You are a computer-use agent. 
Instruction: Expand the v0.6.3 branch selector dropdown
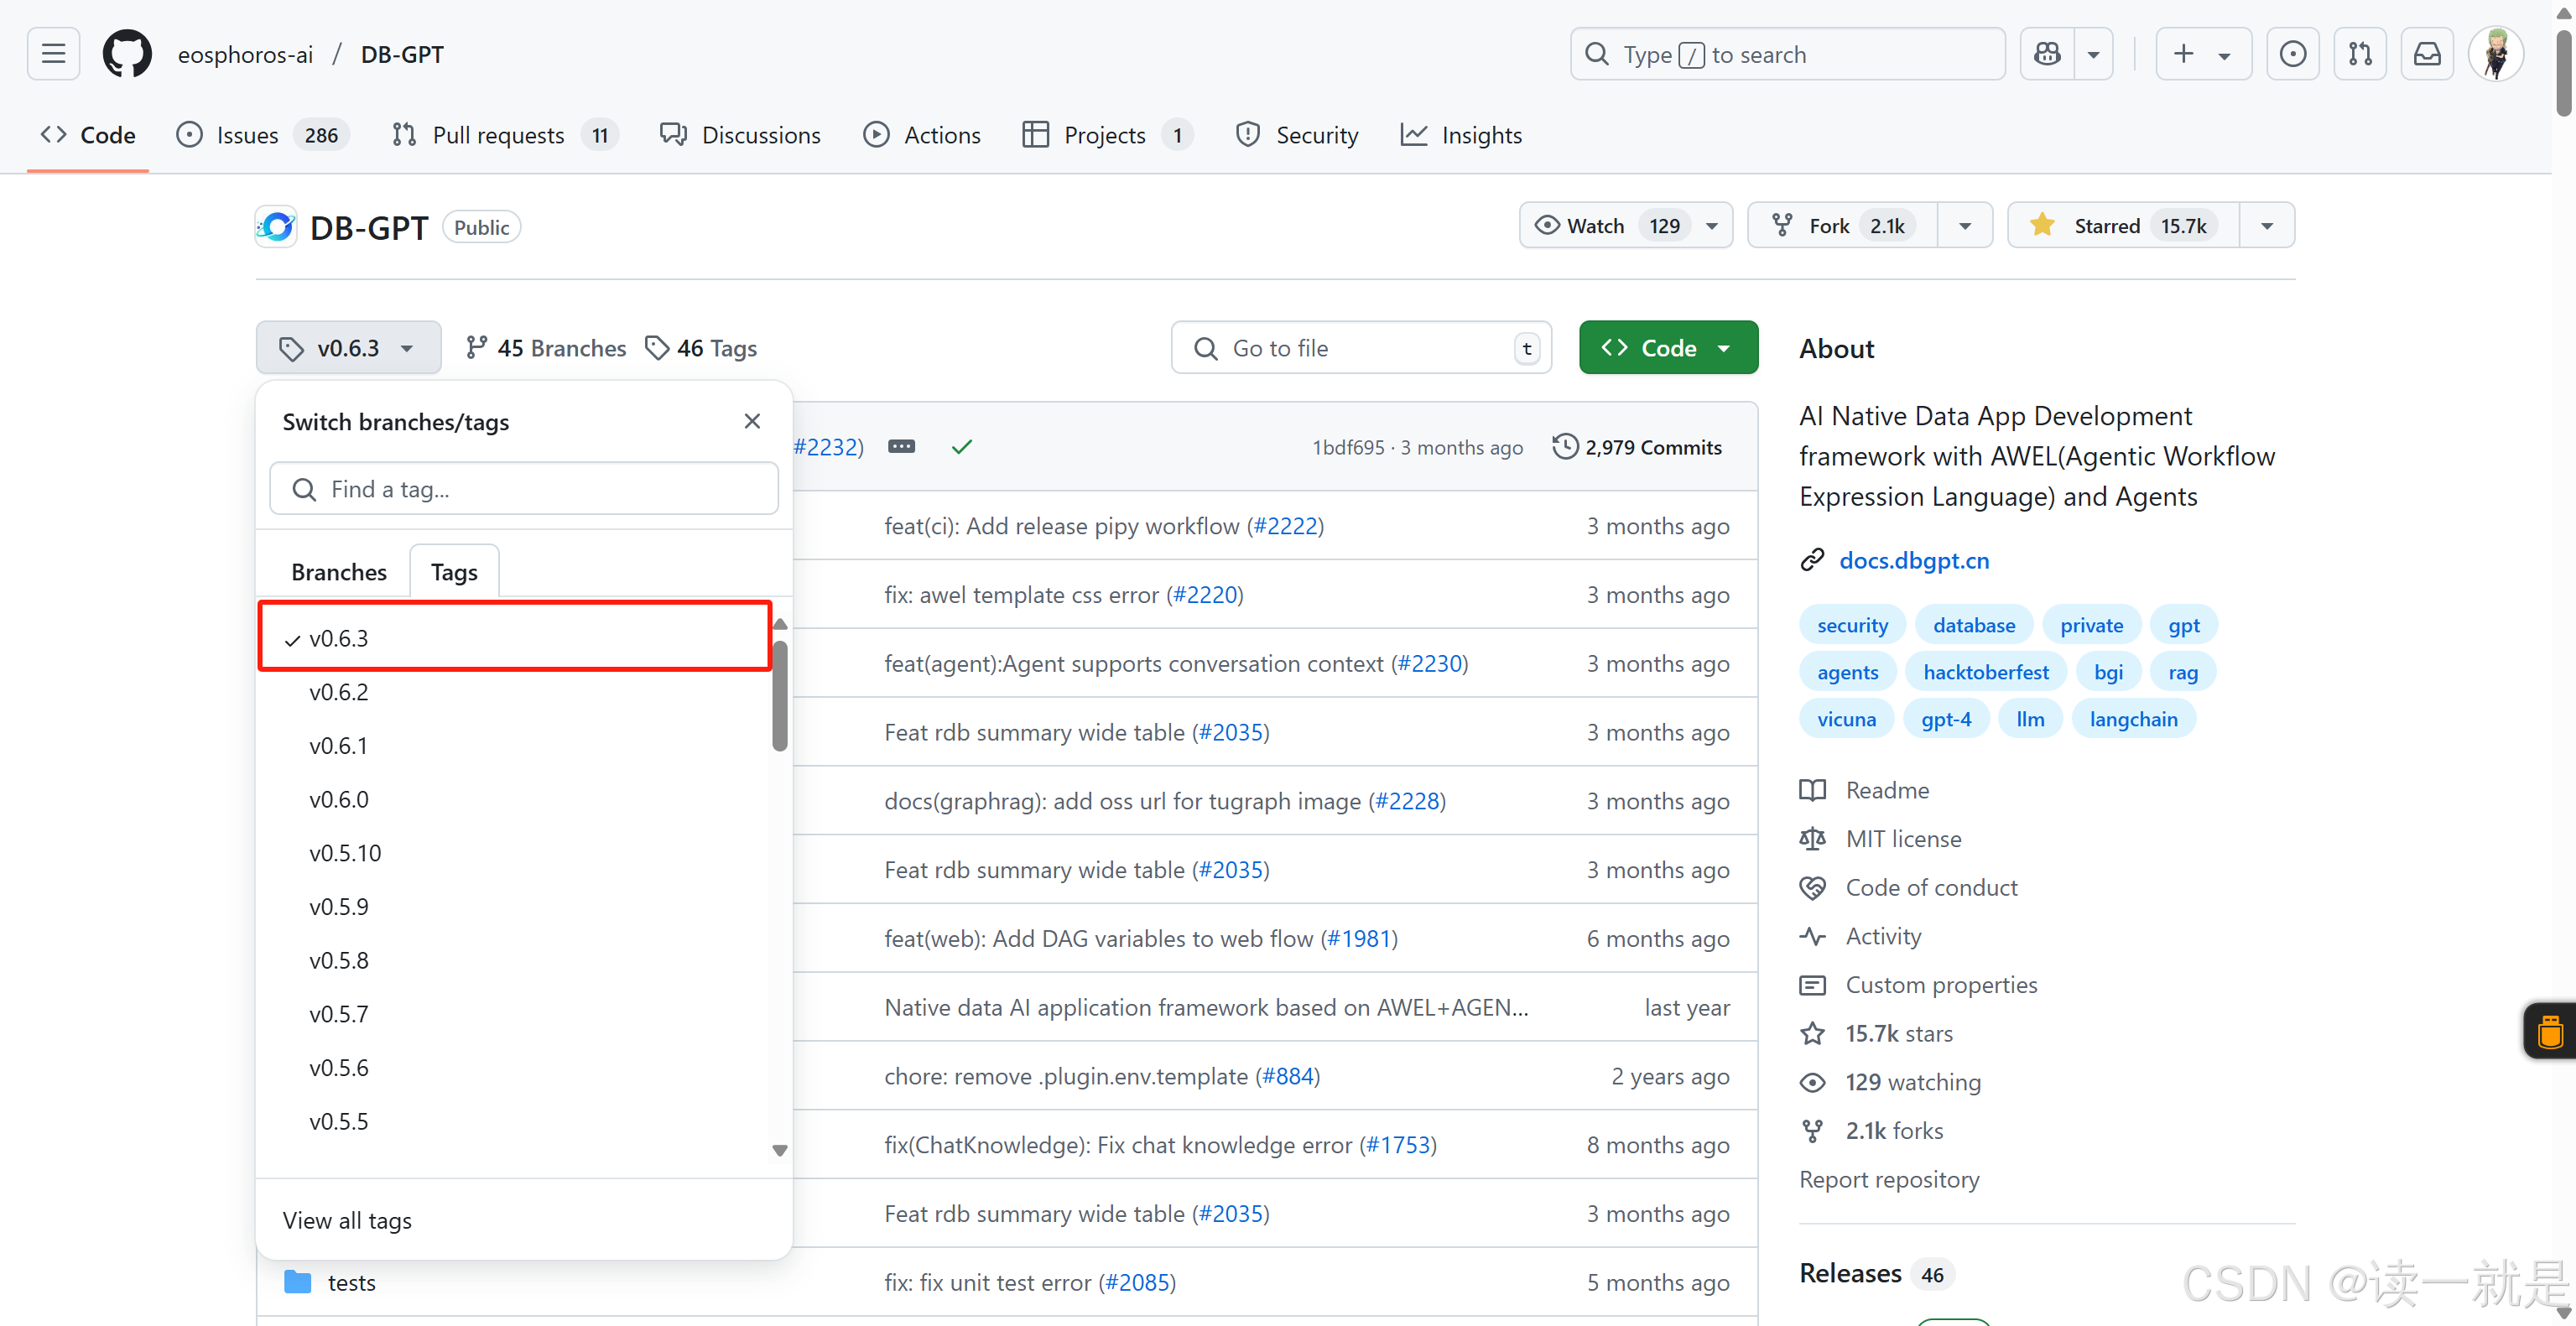pyautogui.click(x=348, y=348)
